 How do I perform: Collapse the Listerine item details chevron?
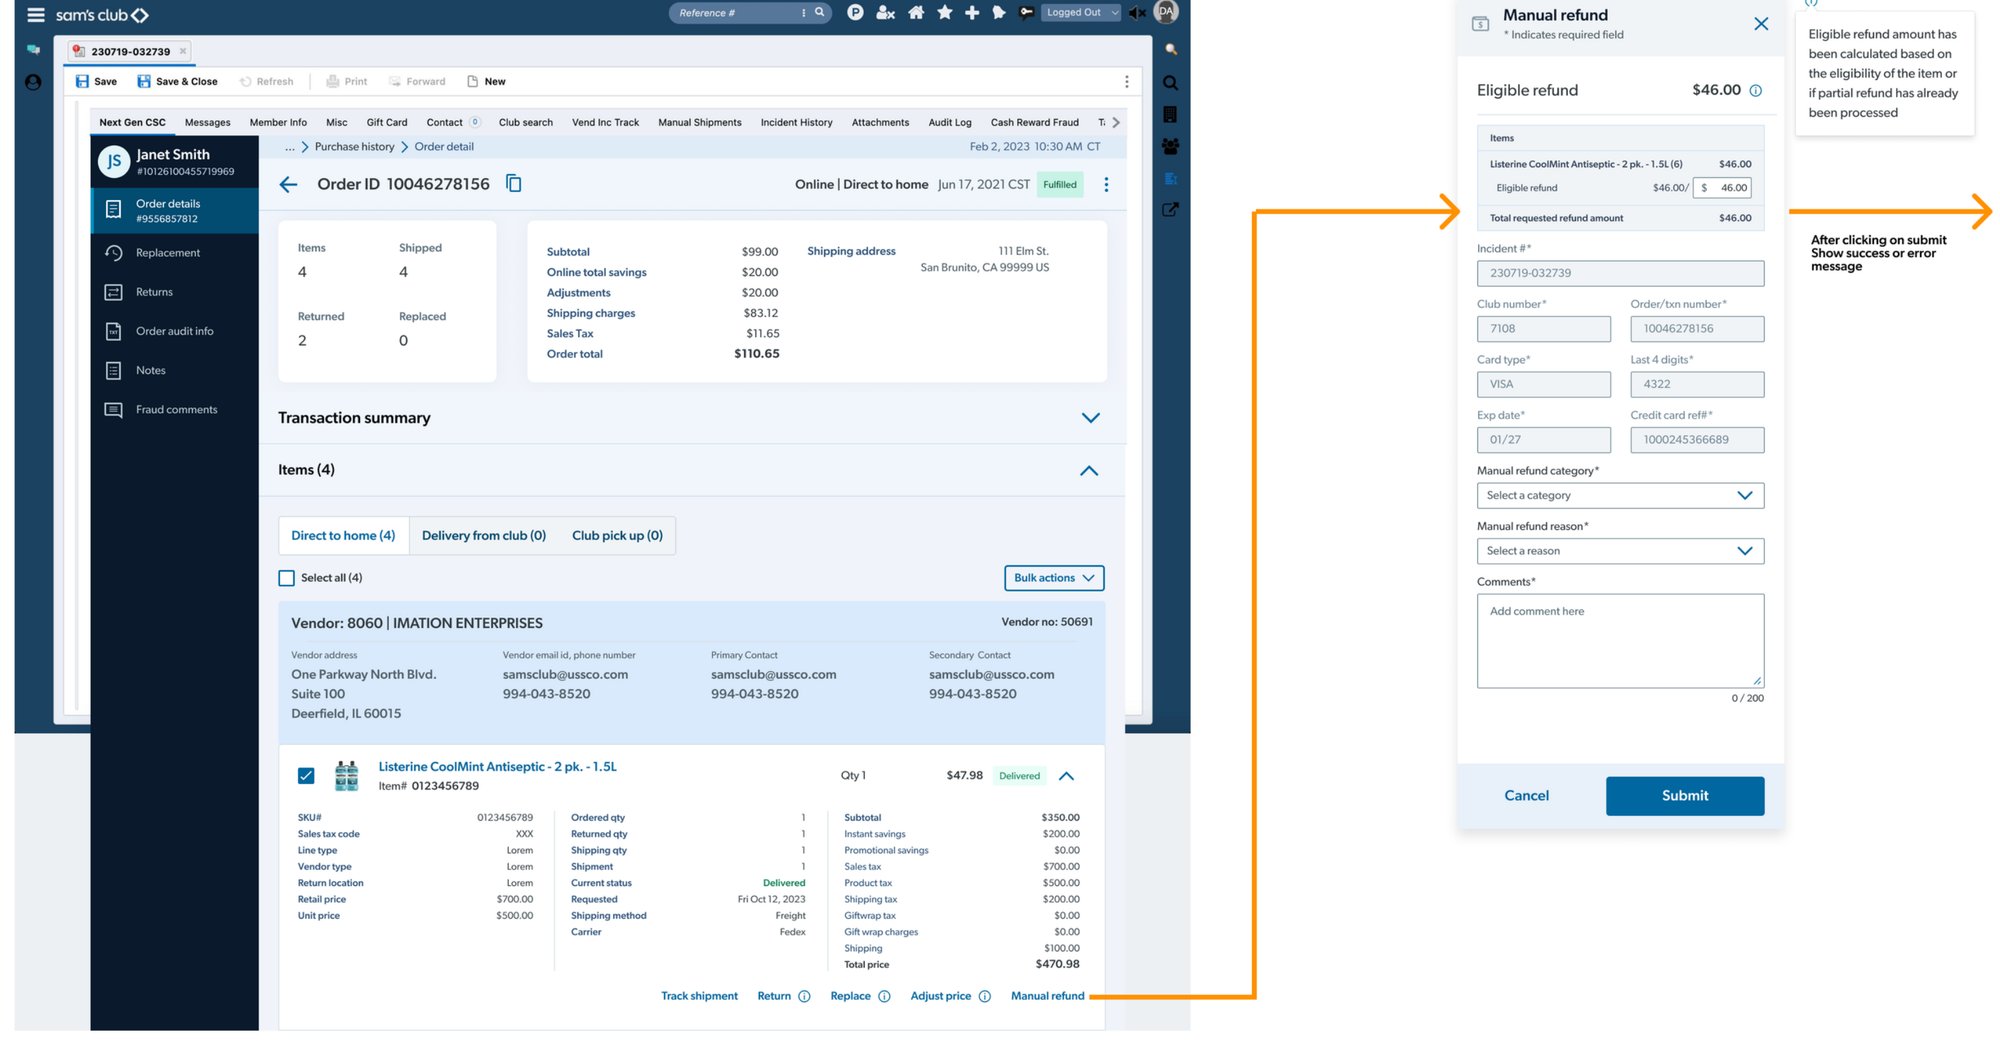[1066, 776]
